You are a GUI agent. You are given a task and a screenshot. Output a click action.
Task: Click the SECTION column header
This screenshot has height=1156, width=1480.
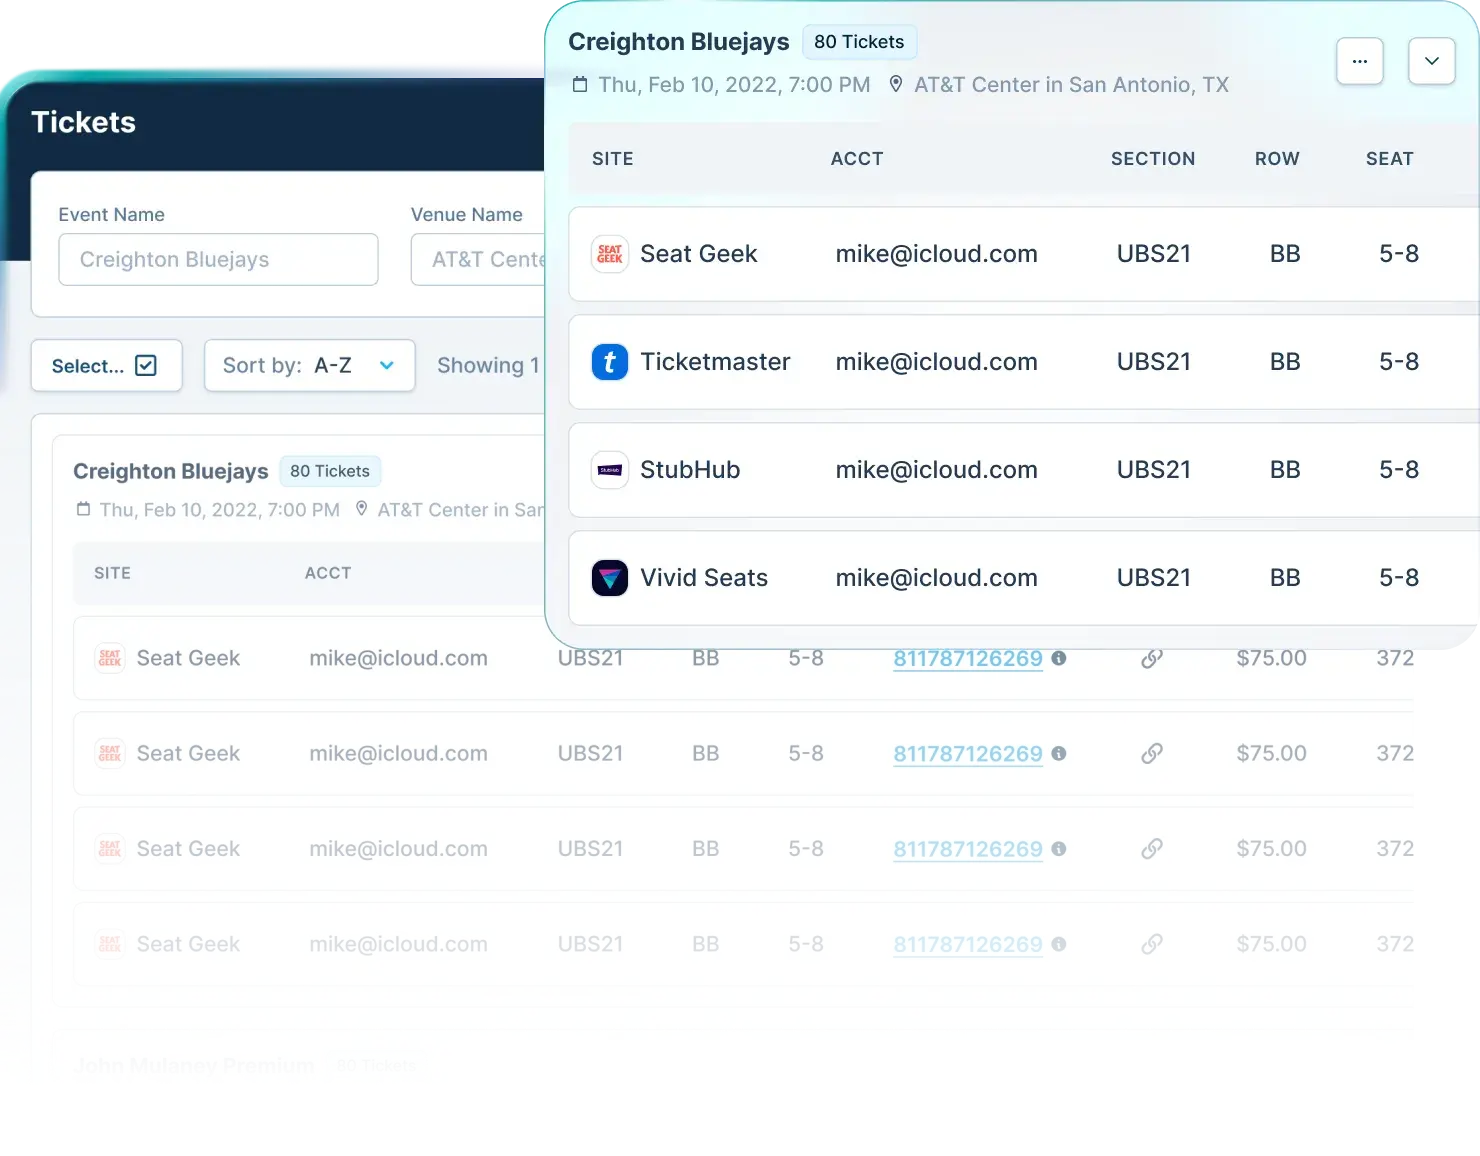pos(1152,158)
